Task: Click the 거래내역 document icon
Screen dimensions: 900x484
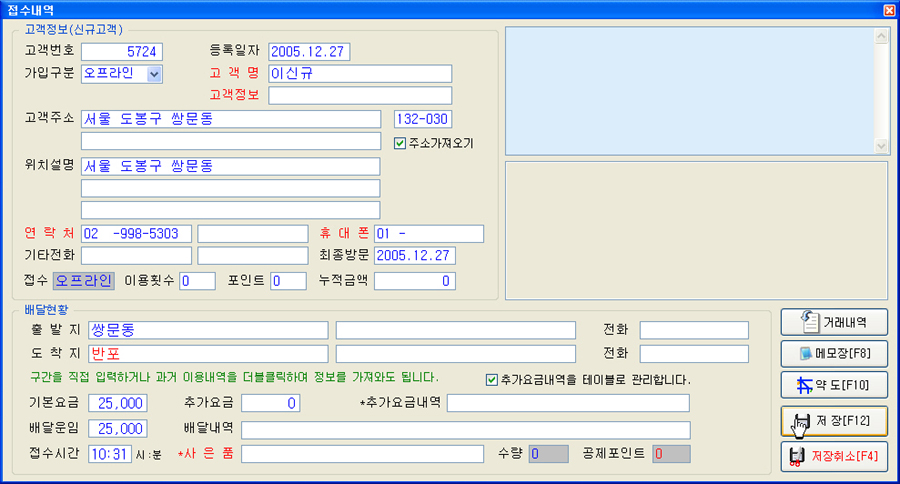Action: click(810, 322)
